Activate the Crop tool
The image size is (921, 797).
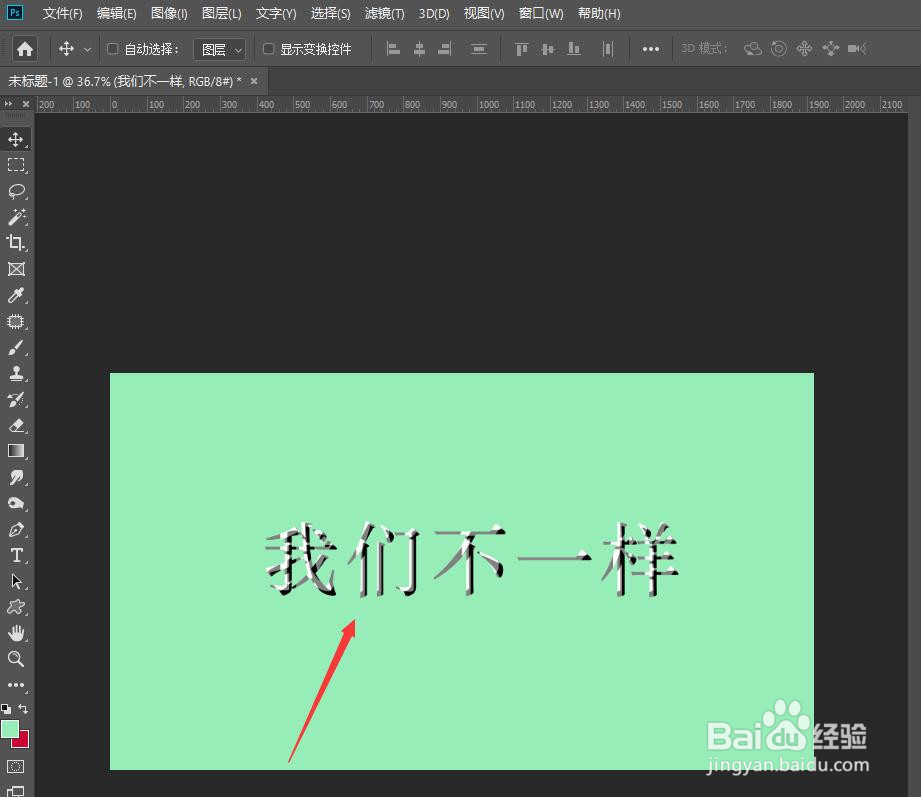16,243
